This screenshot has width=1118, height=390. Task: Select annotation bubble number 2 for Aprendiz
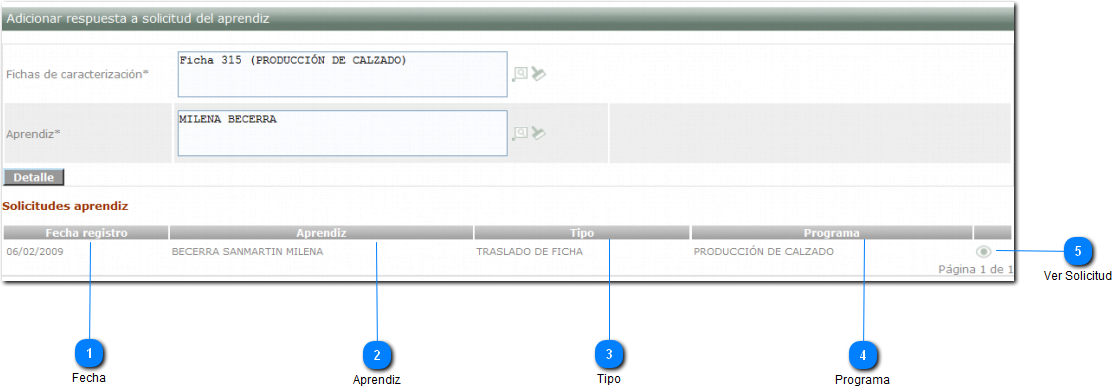(x=377, y=355)
